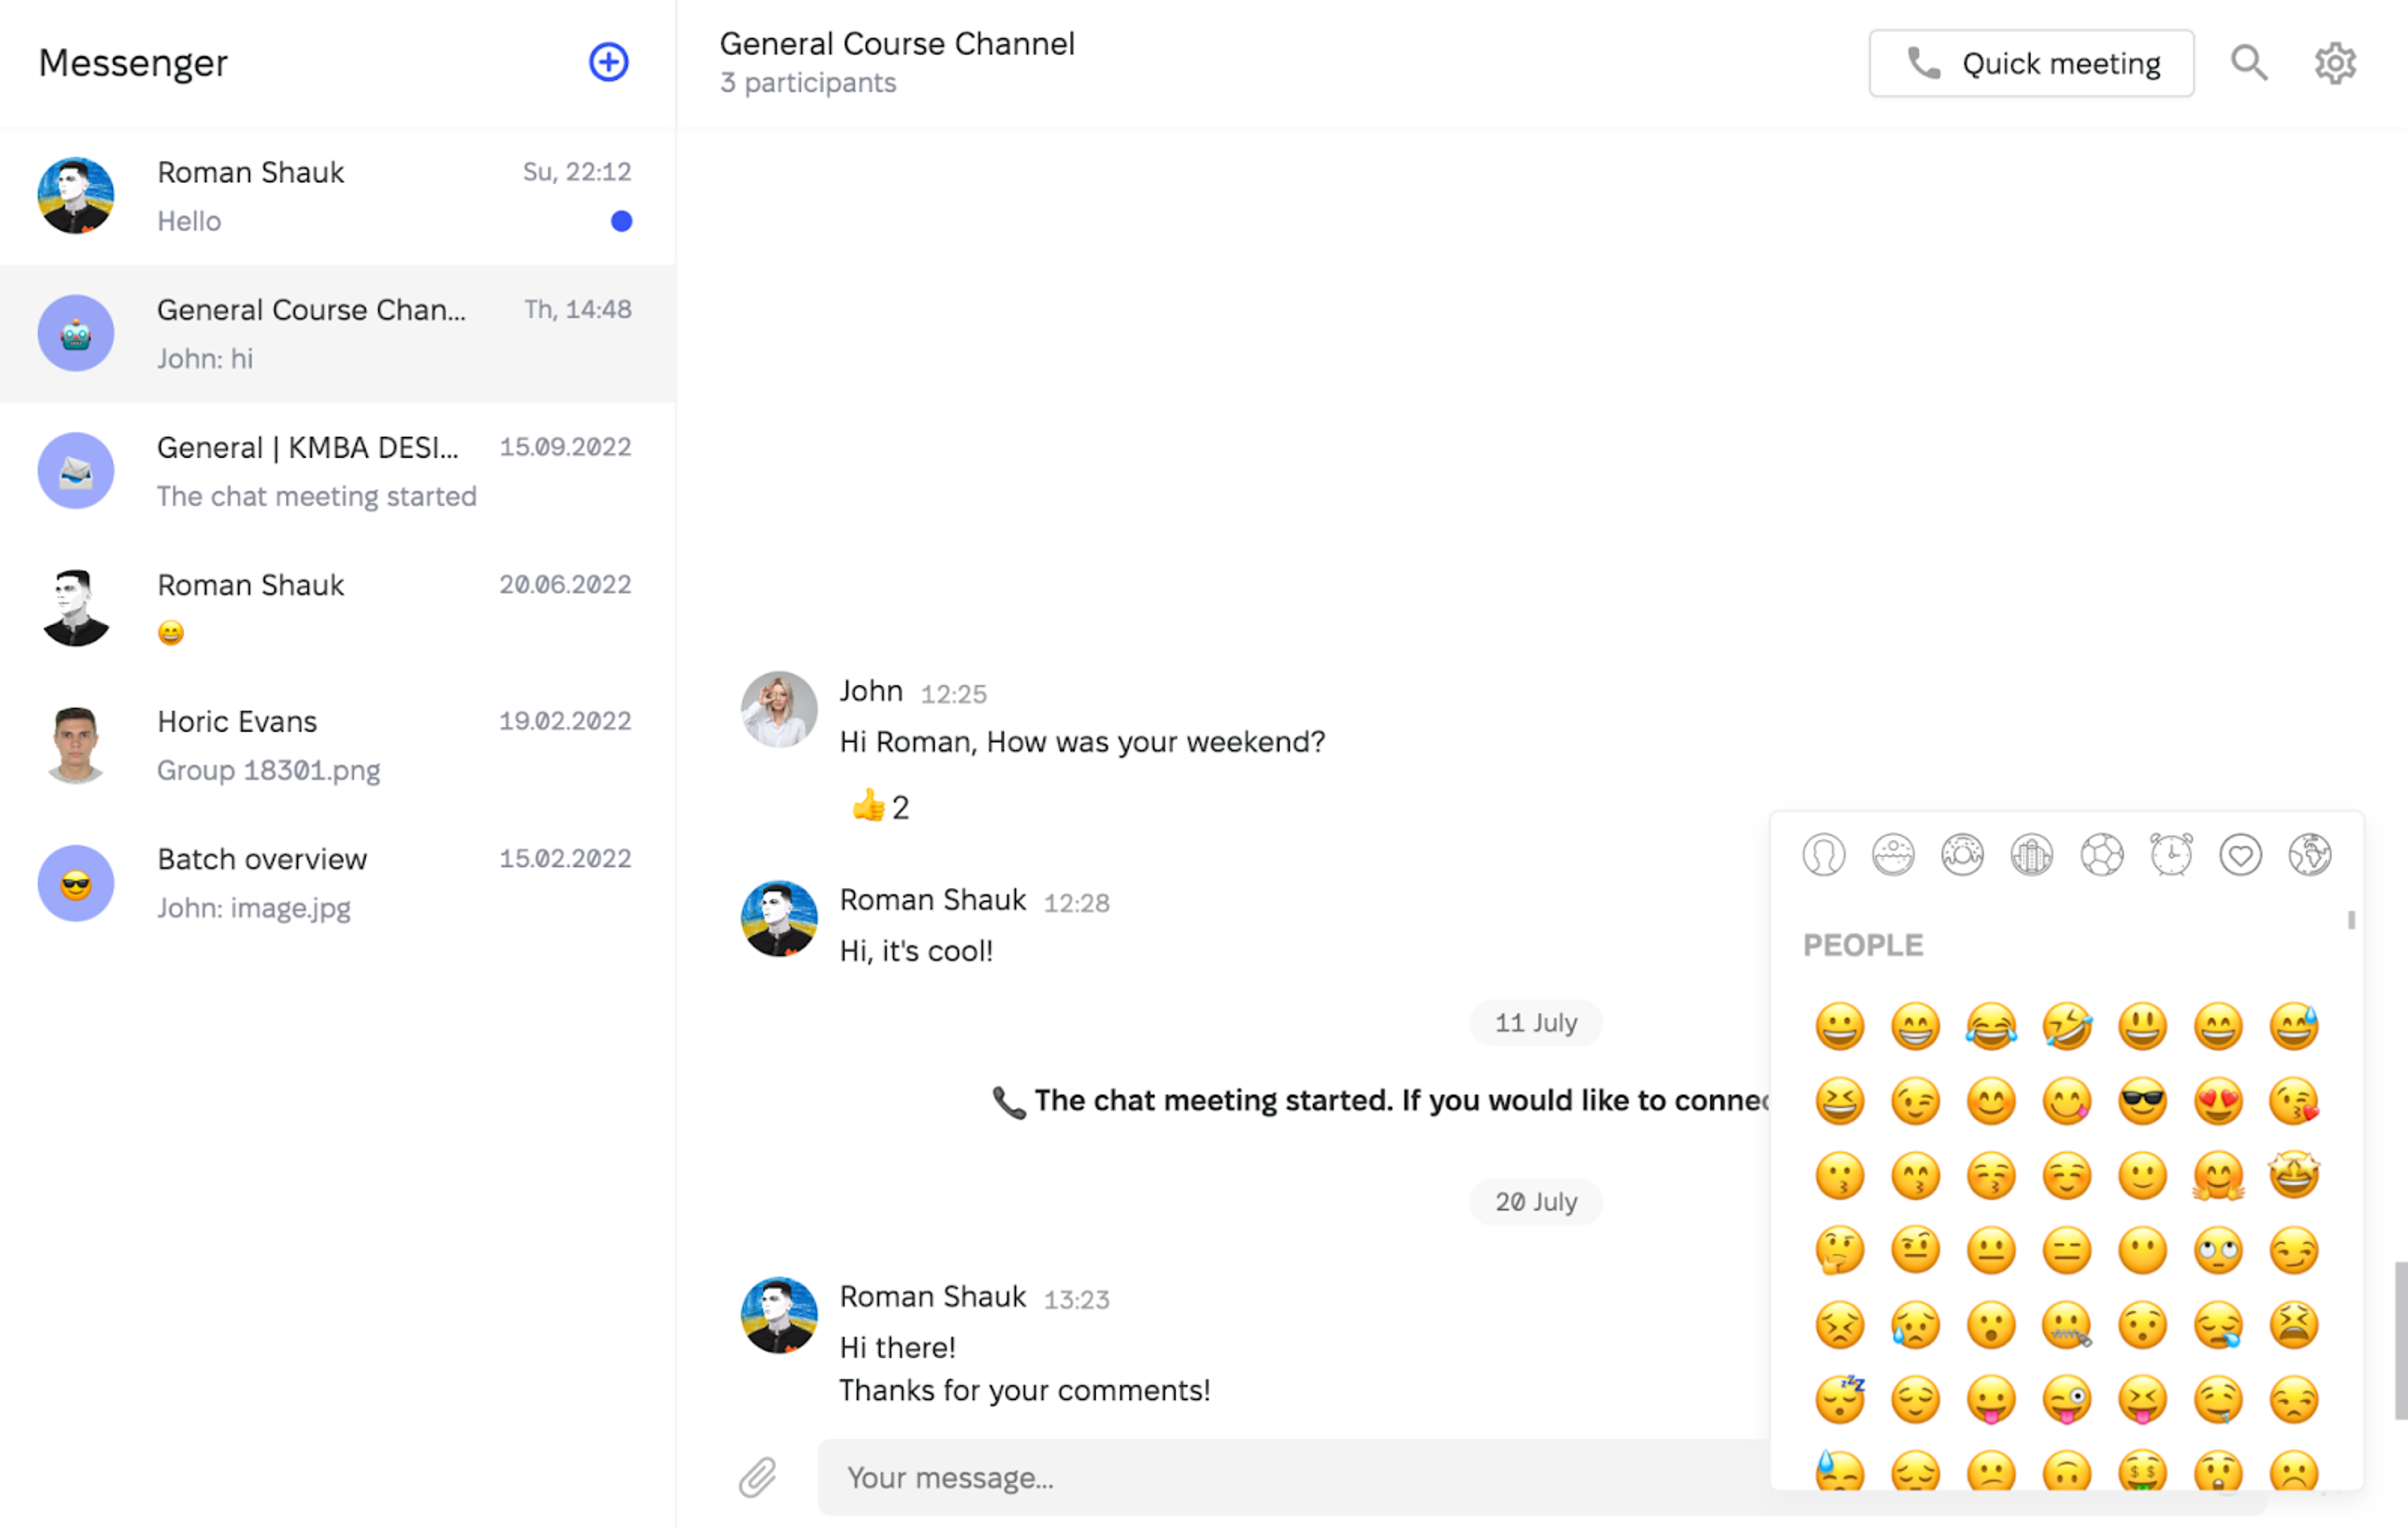Start a new chat with plus icon
2408x1529 pixels.
[608, 62]
